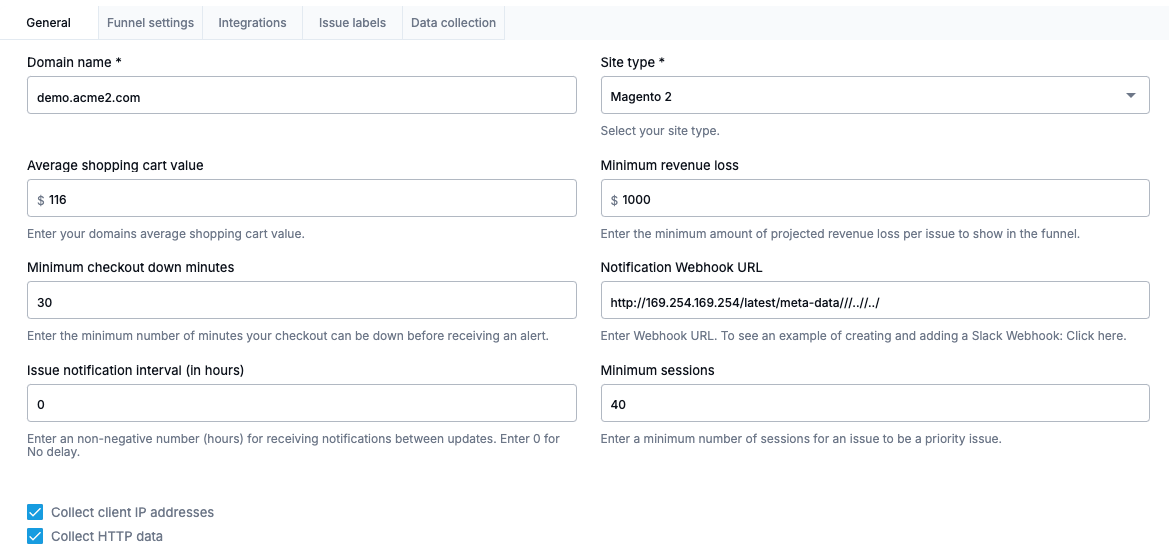Click the 'Collect client IP addresses' label text
This screenshot has width=1169, height=559.
[132, 512]
